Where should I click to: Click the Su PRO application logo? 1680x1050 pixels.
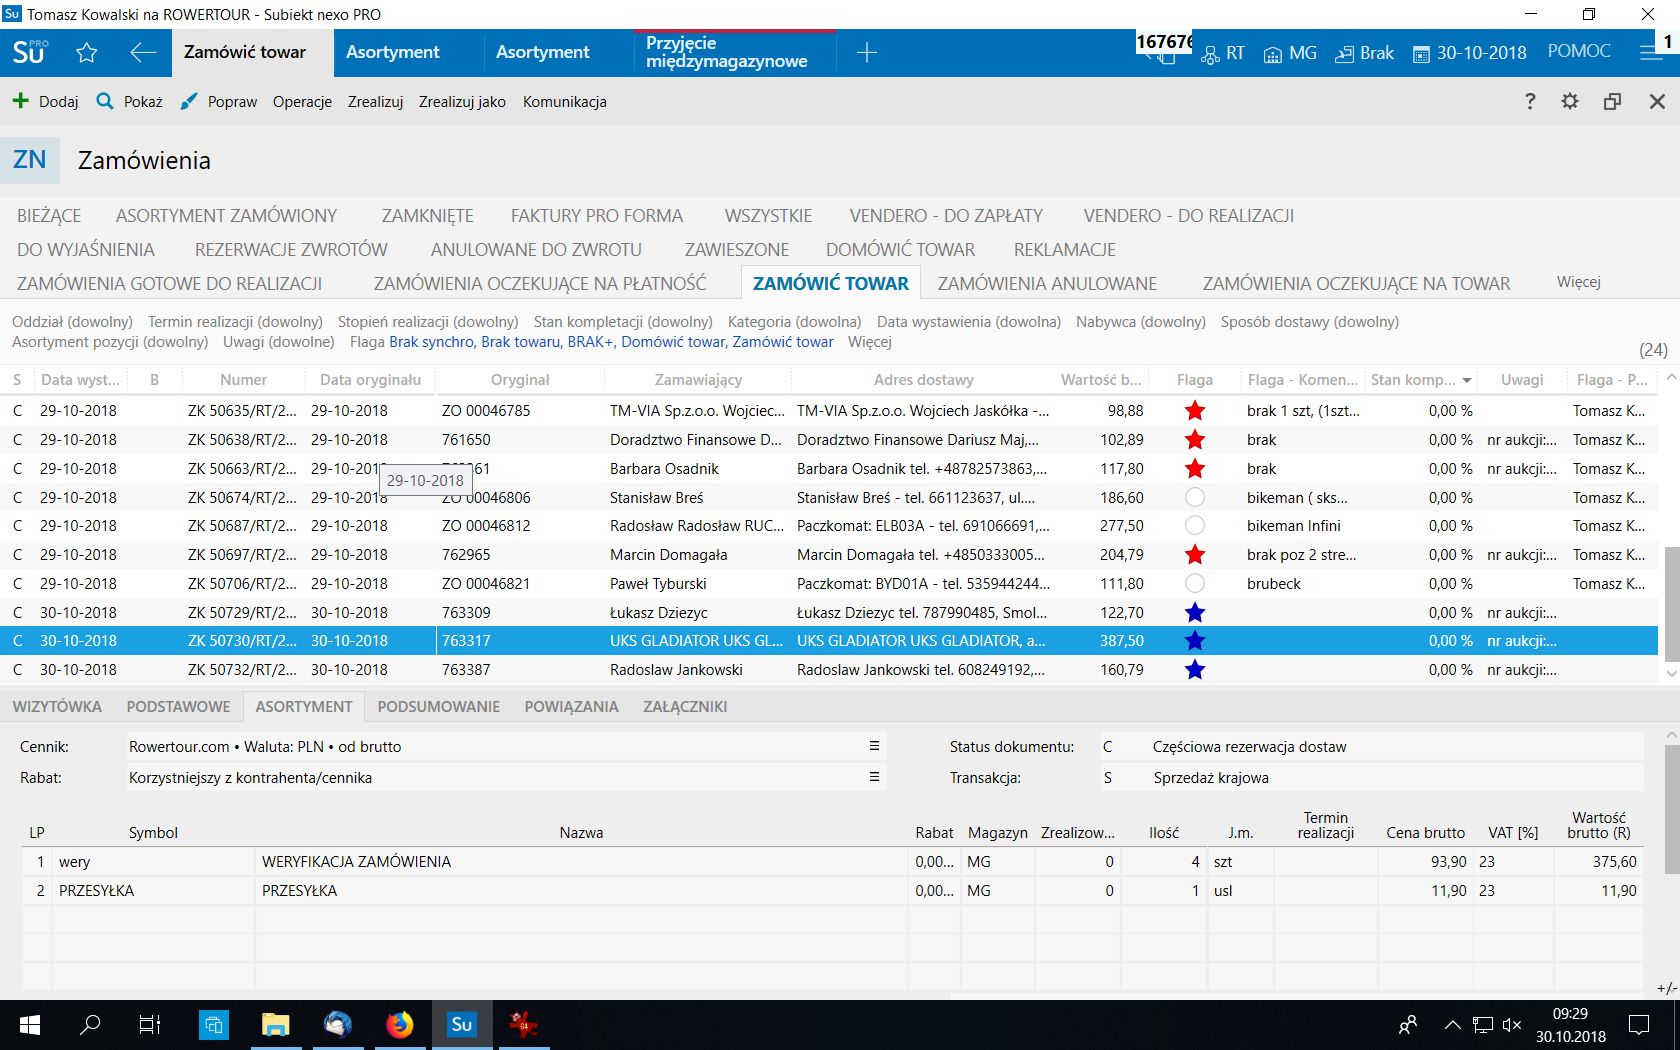point(30,53)
